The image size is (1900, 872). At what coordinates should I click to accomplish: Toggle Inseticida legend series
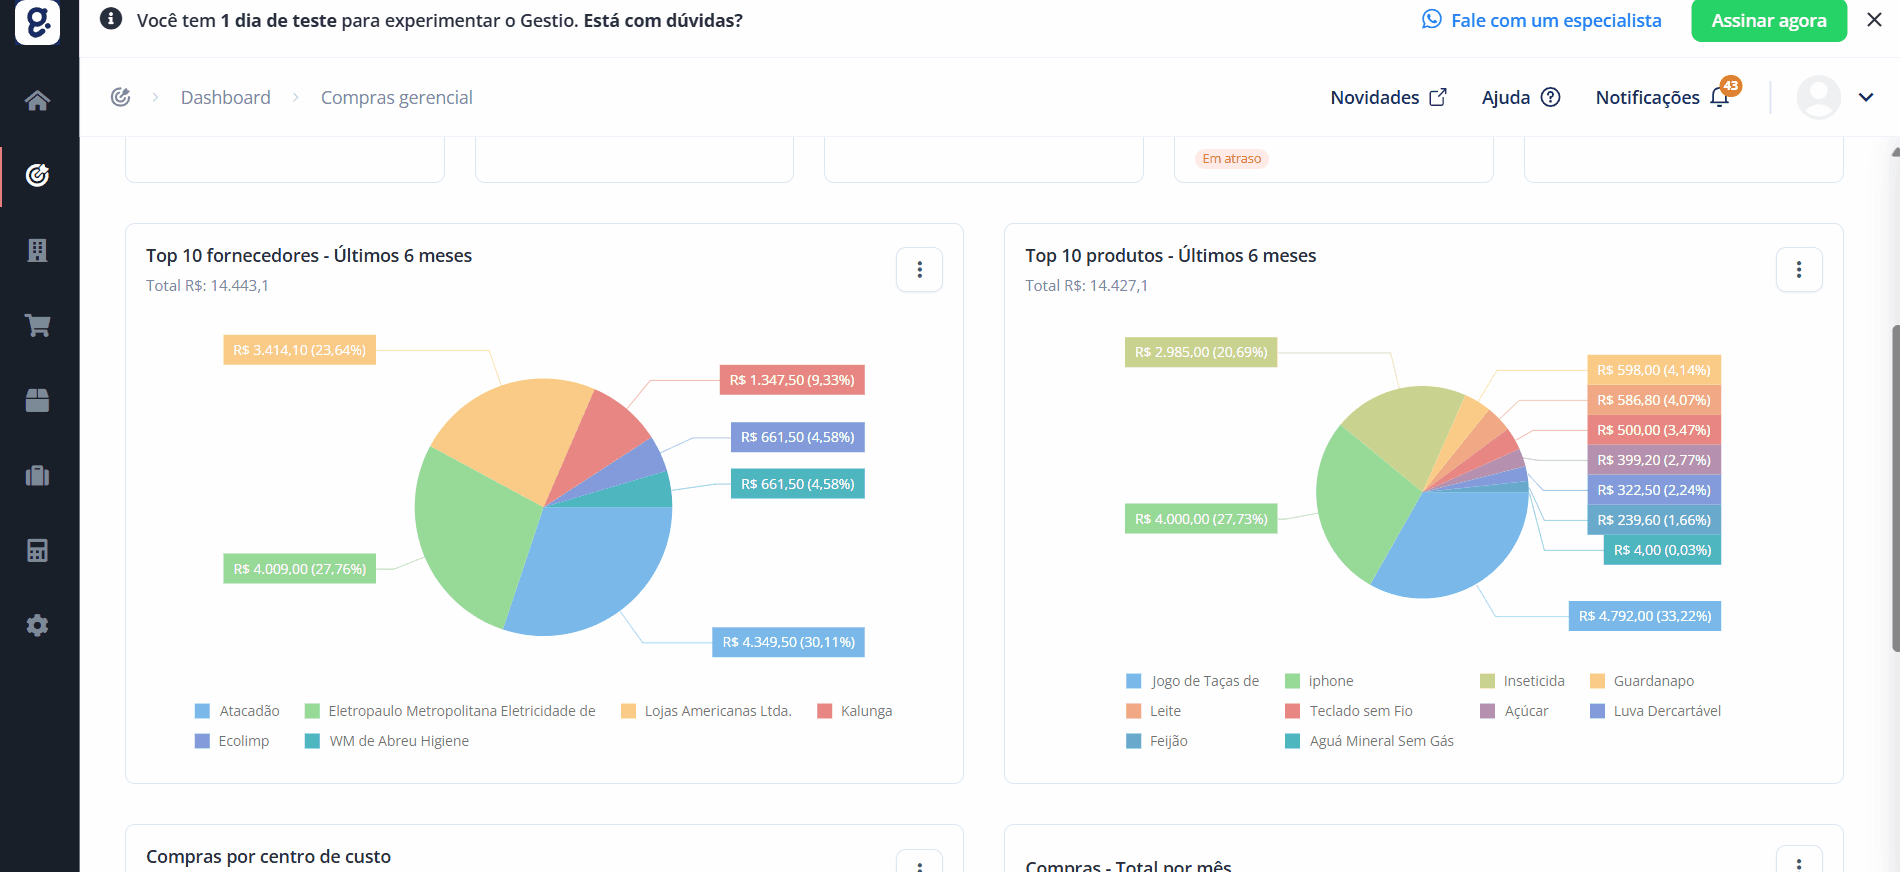tap(1523, 681)
